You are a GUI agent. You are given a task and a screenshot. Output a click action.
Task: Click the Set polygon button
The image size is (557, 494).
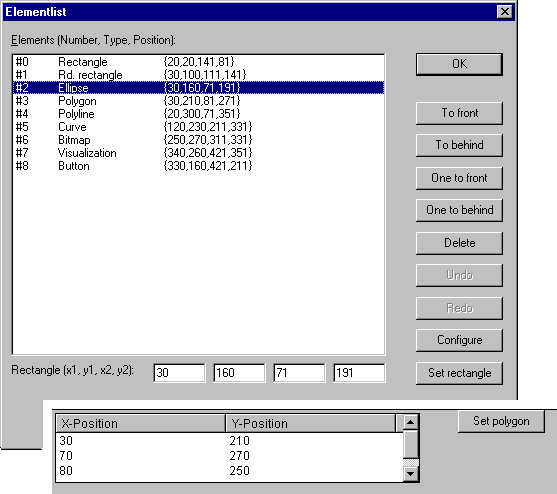coord(501,422)
